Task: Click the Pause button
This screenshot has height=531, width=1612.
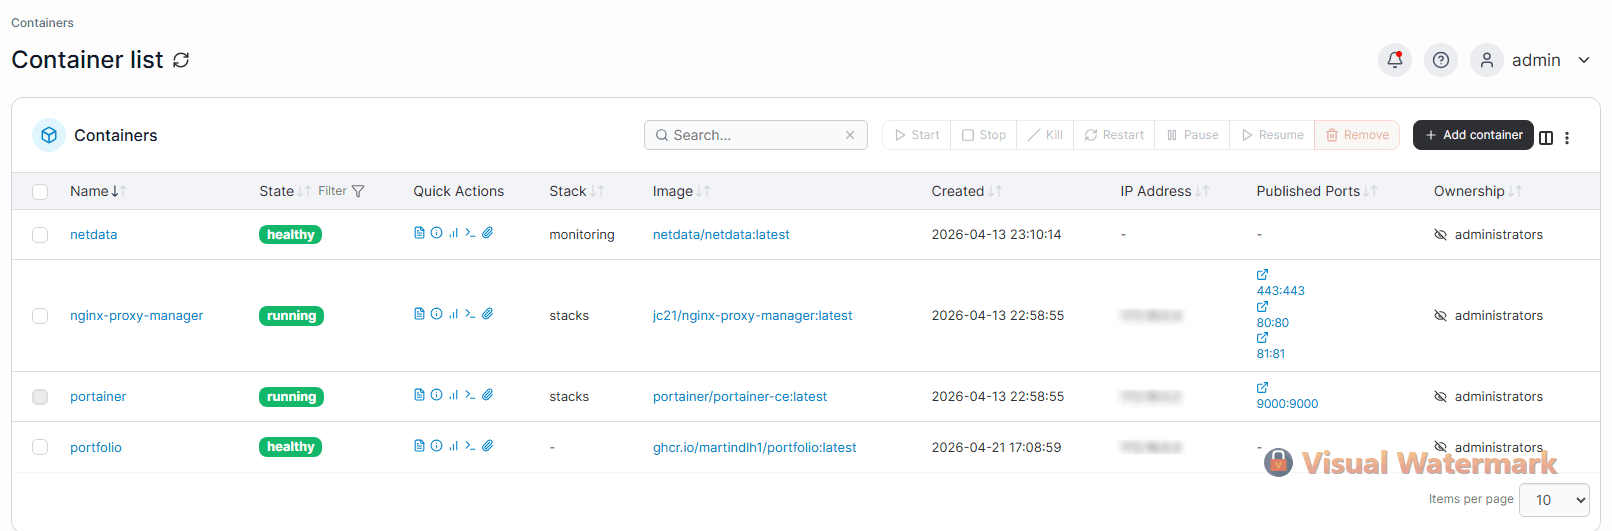Action: click(x=1192, y=135)
